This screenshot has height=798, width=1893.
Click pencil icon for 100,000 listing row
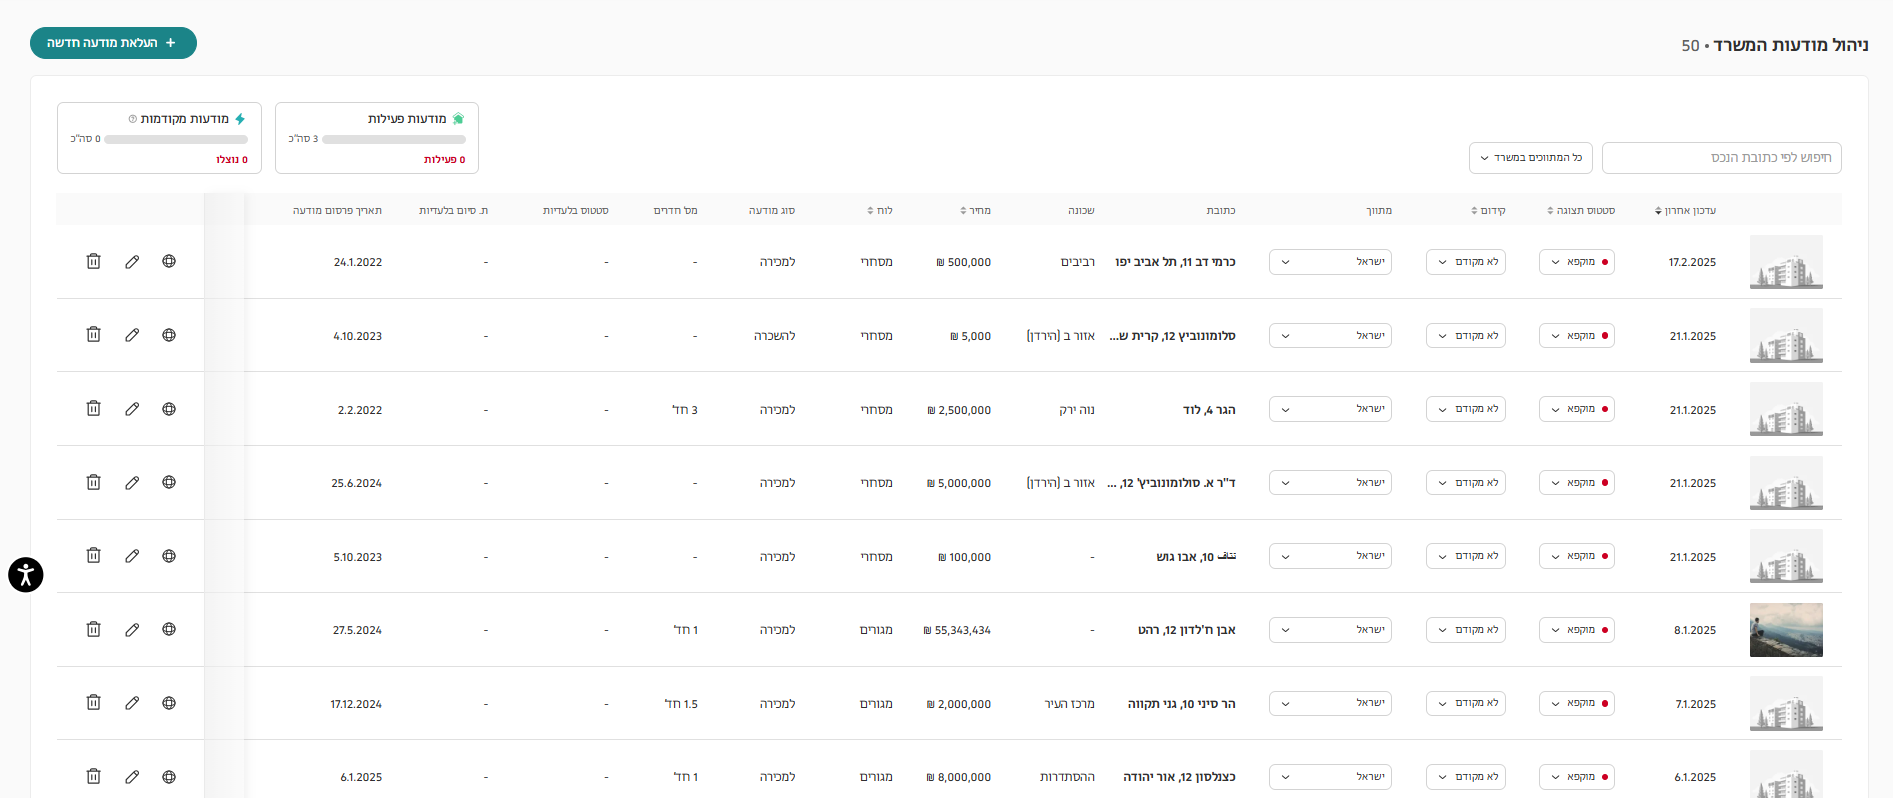(x=132, y=556)
